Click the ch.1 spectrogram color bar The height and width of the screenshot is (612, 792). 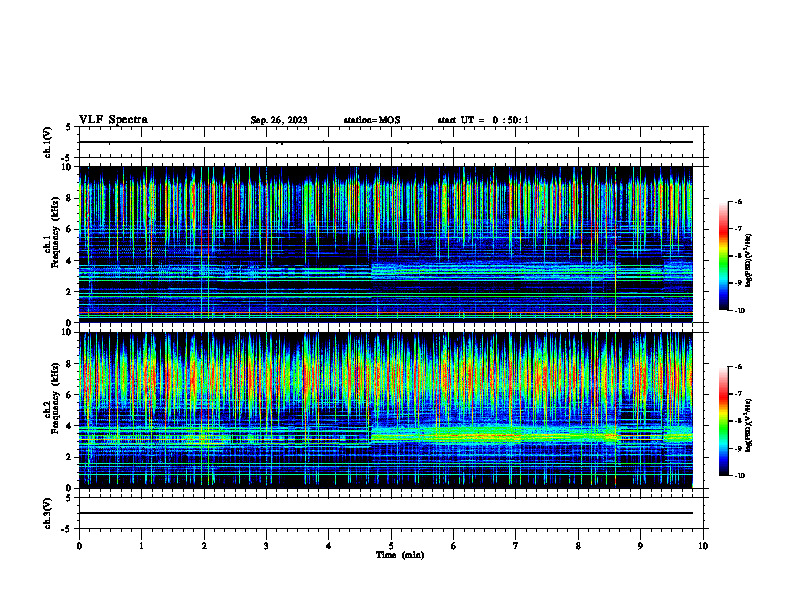coord(724,256)
